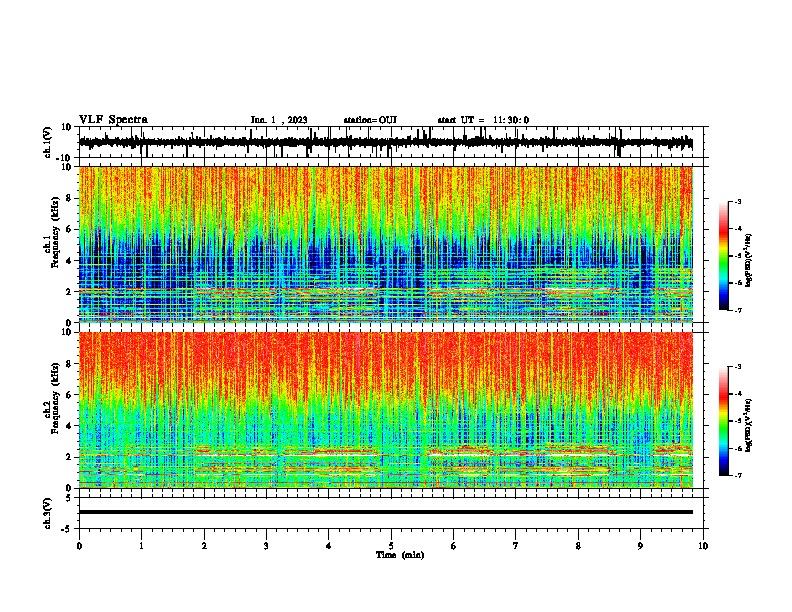
Task: Click the '-5' tick on ch.3 voltage axis
Action: [x=67, y=529]
